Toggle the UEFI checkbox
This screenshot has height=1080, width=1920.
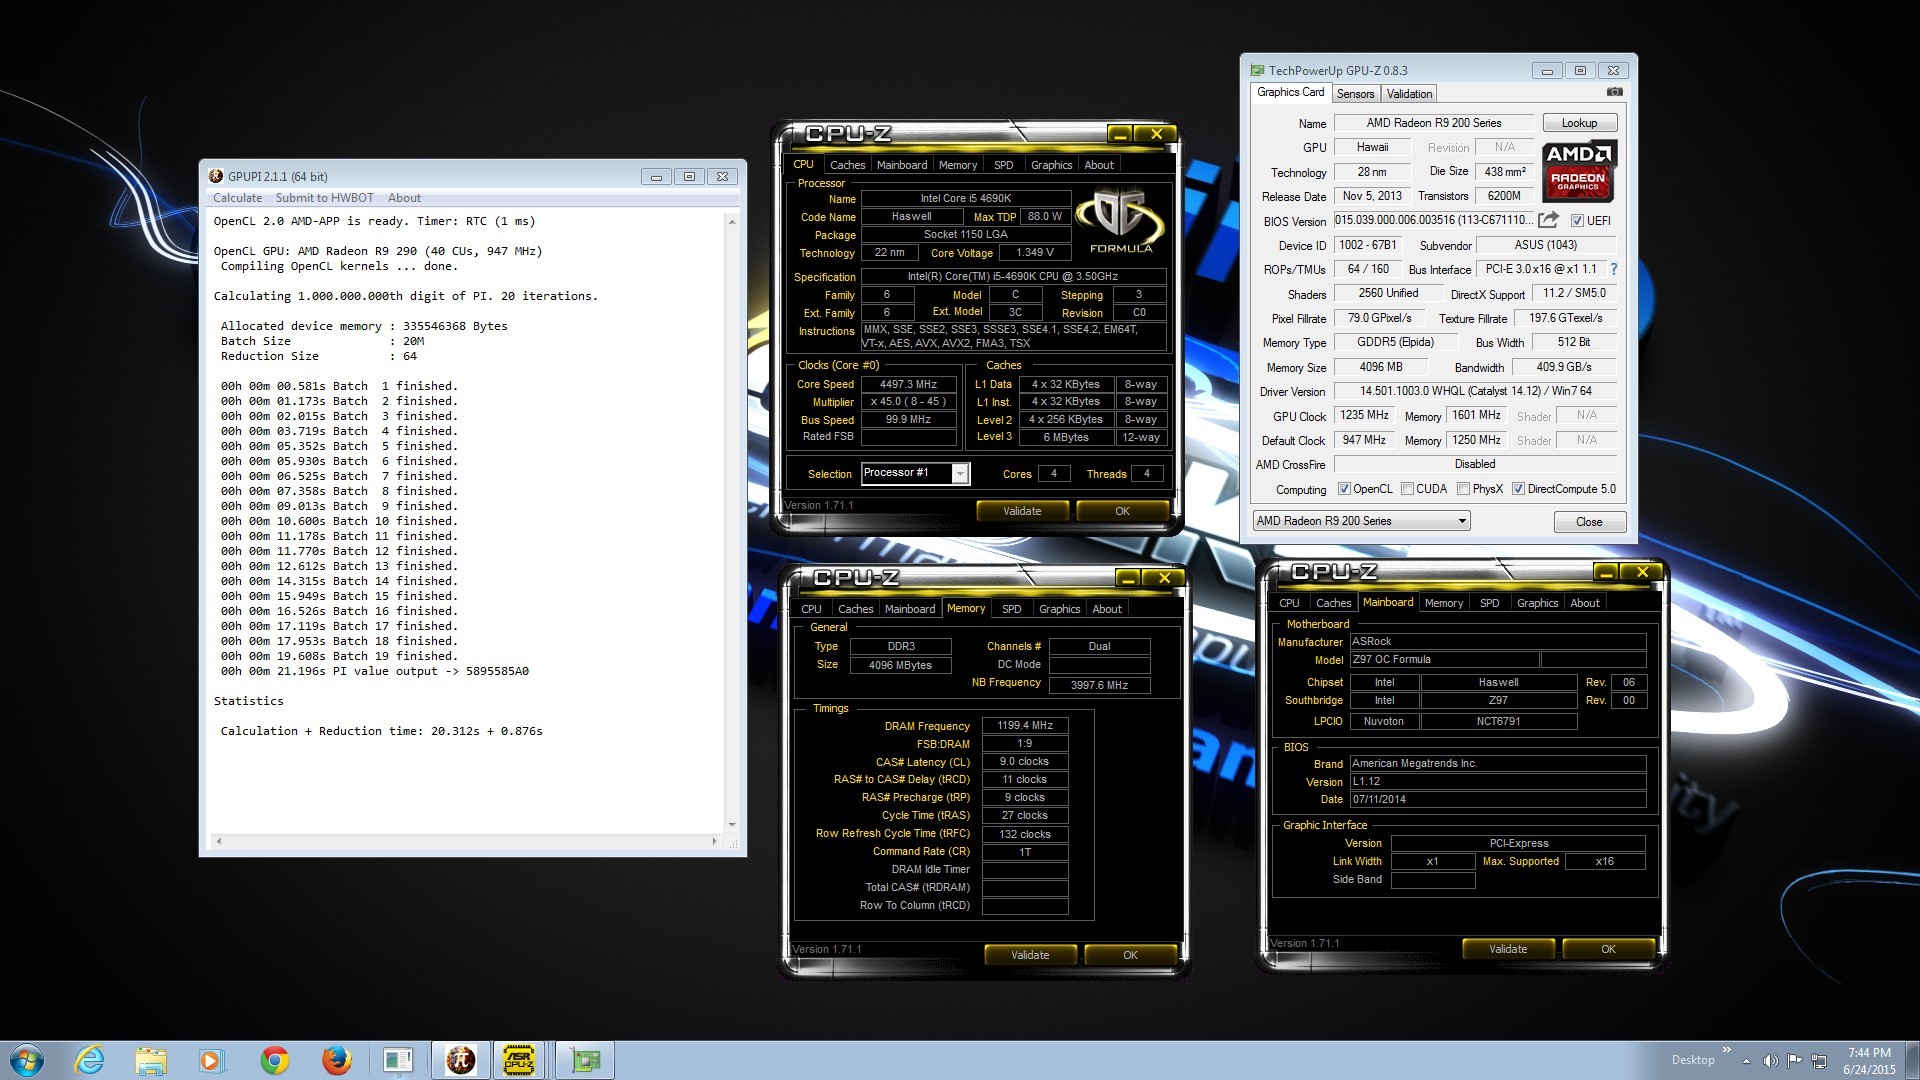point(1577,221)
